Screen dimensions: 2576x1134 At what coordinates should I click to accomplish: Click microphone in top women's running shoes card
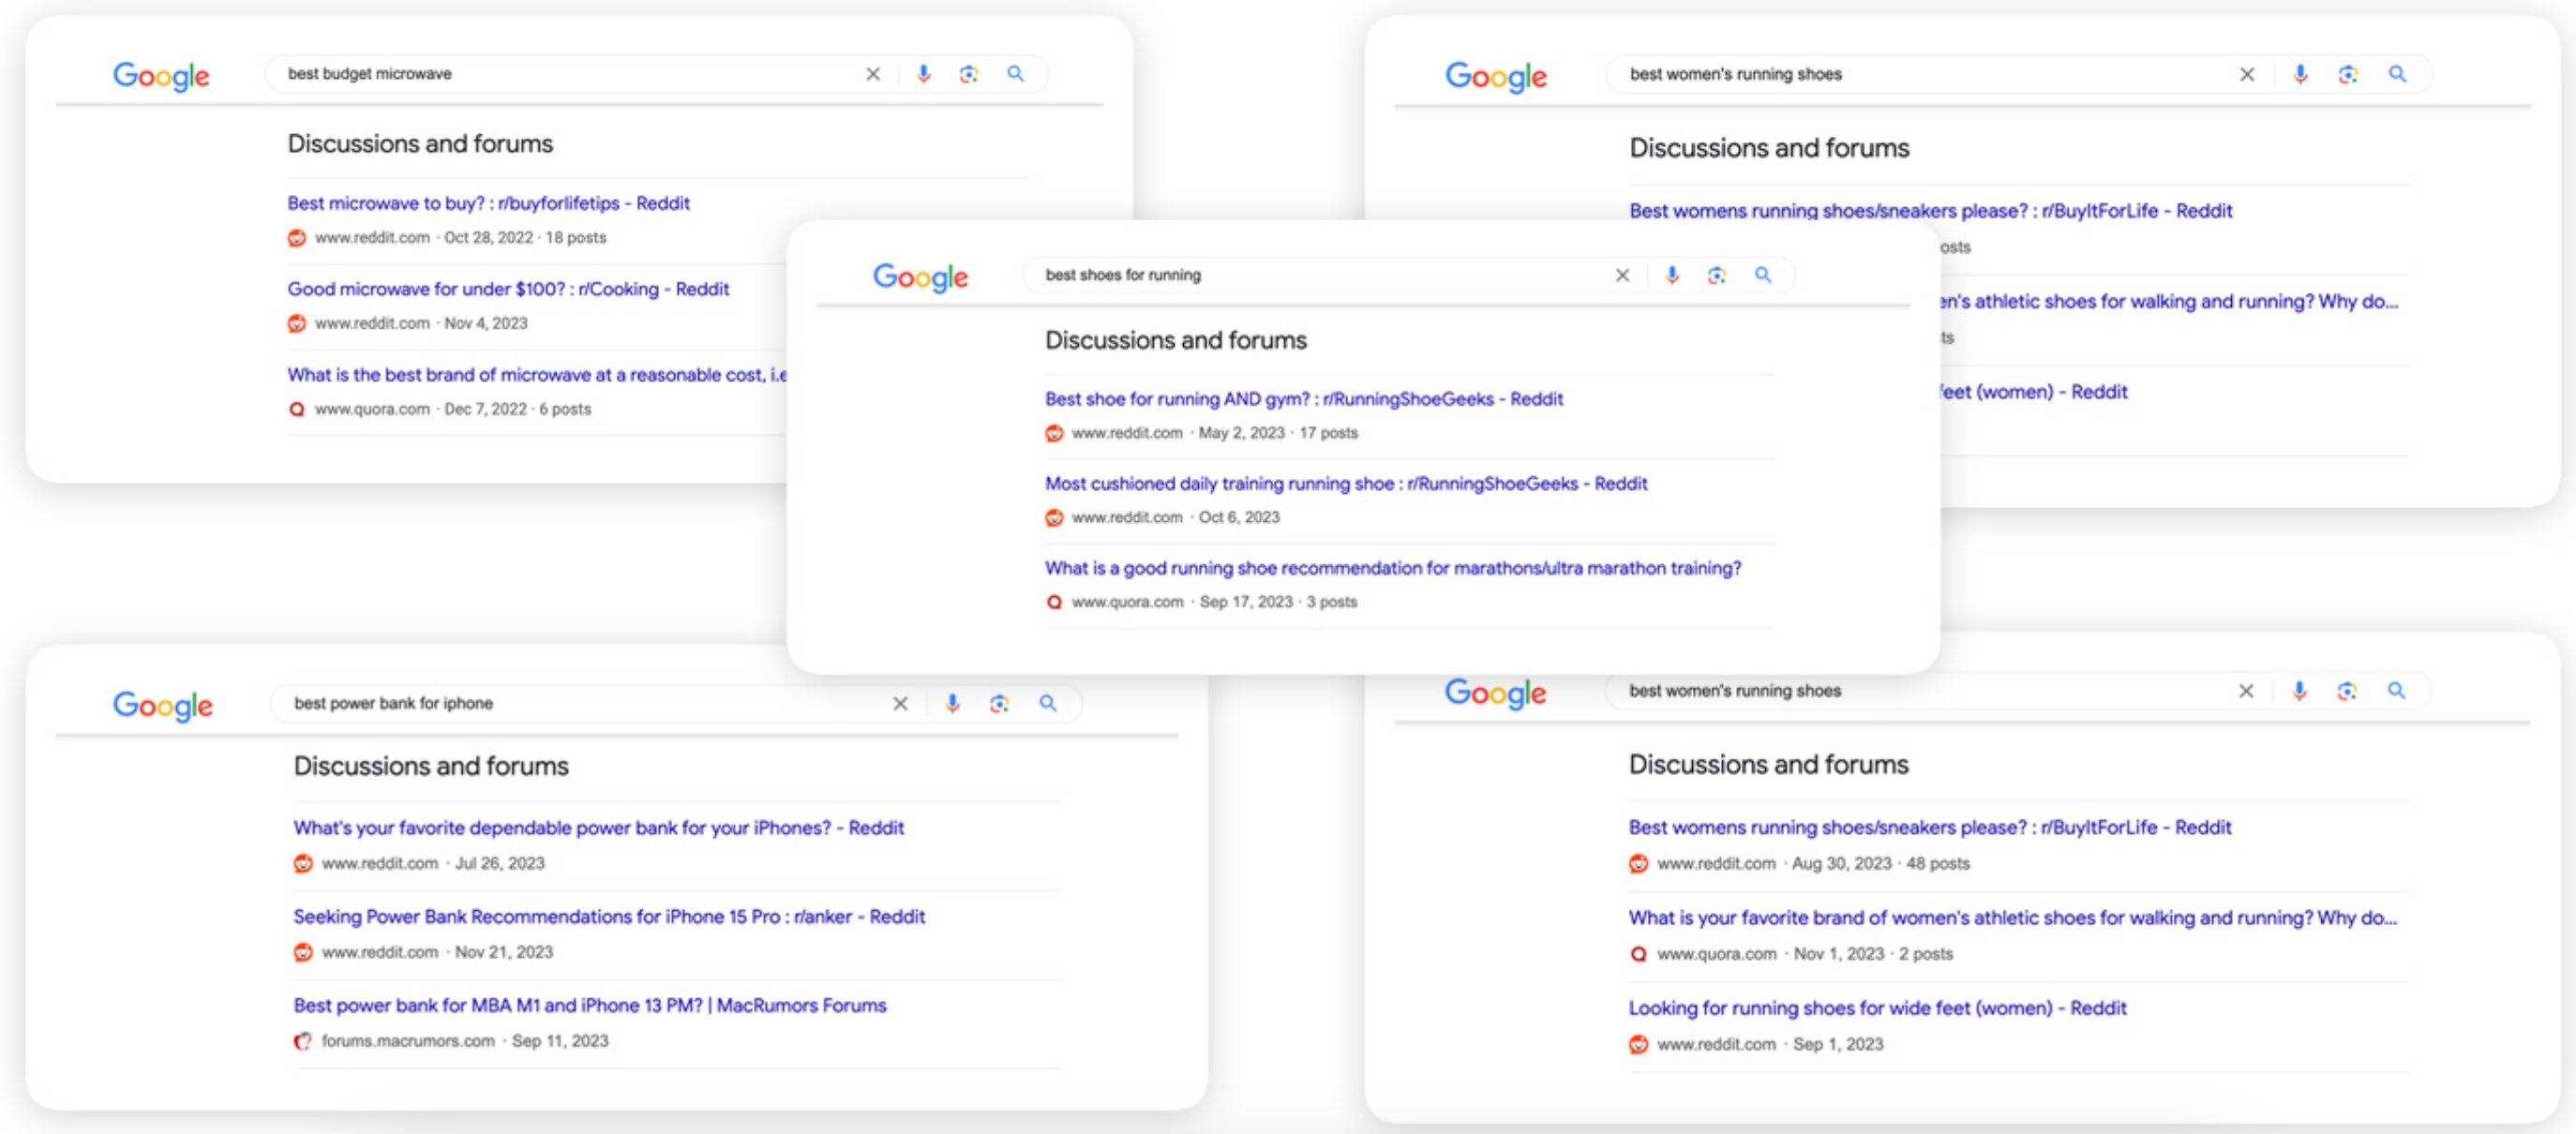tap(2300, 74)
